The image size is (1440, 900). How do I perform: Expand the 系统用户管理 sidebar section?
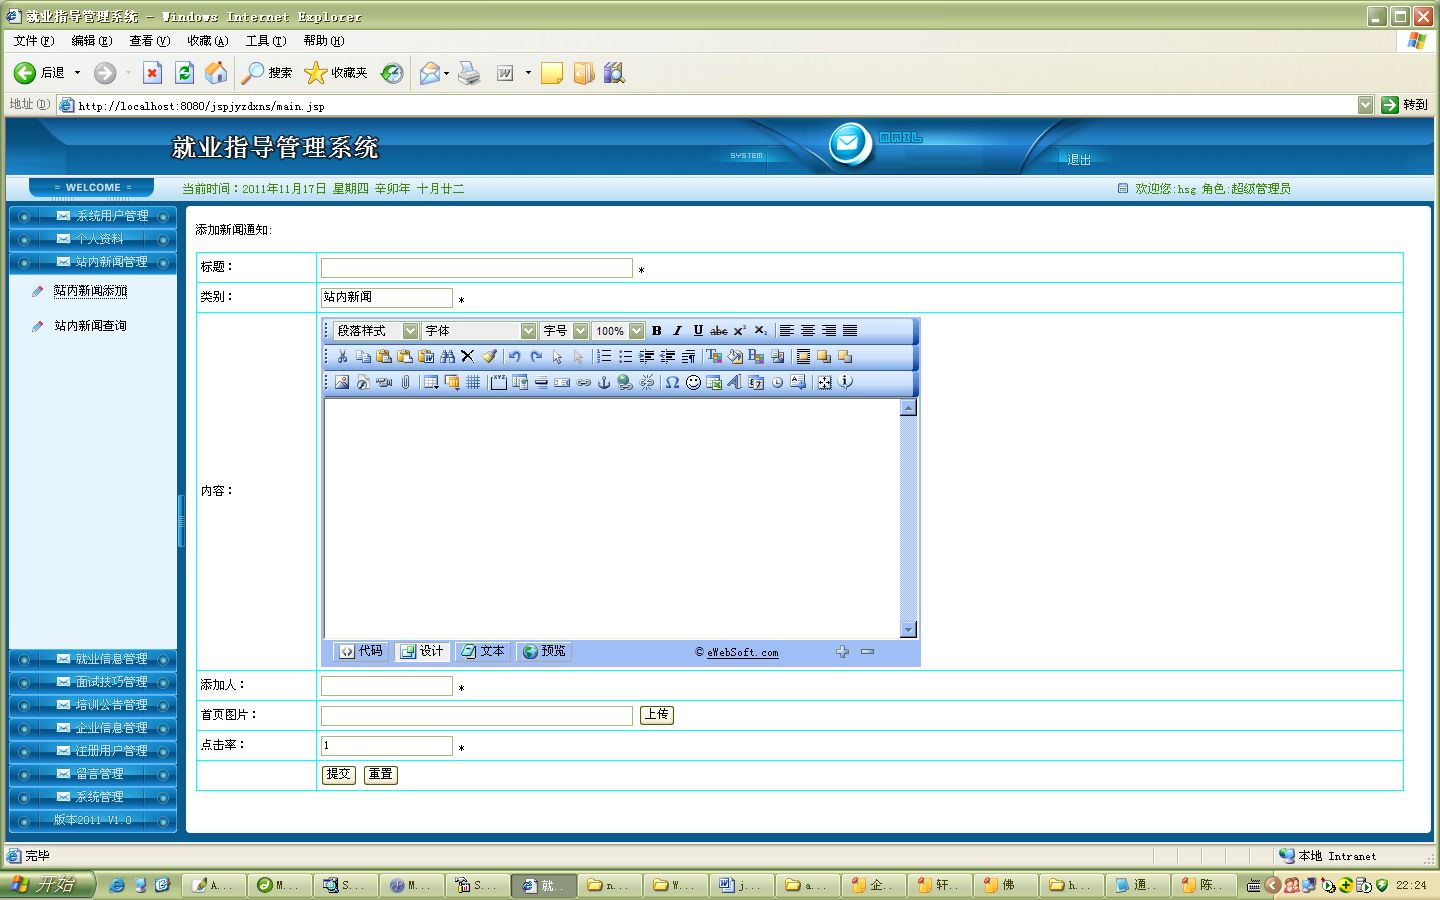93,216
